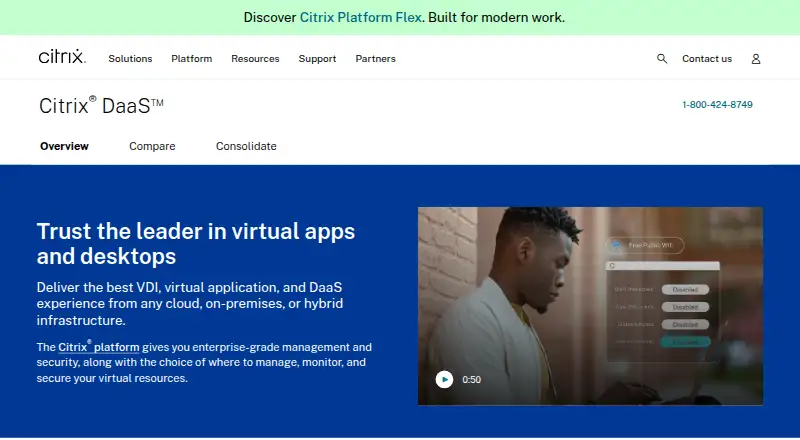The image size is (800, 440).
Task: Select the Overview tab
Action: pyautogui.click(x=64, y=146)
